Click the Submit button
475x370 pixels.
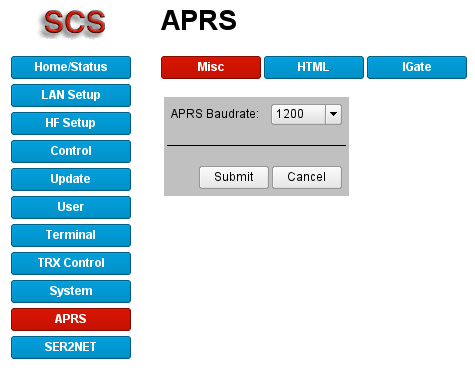point(234,177)
